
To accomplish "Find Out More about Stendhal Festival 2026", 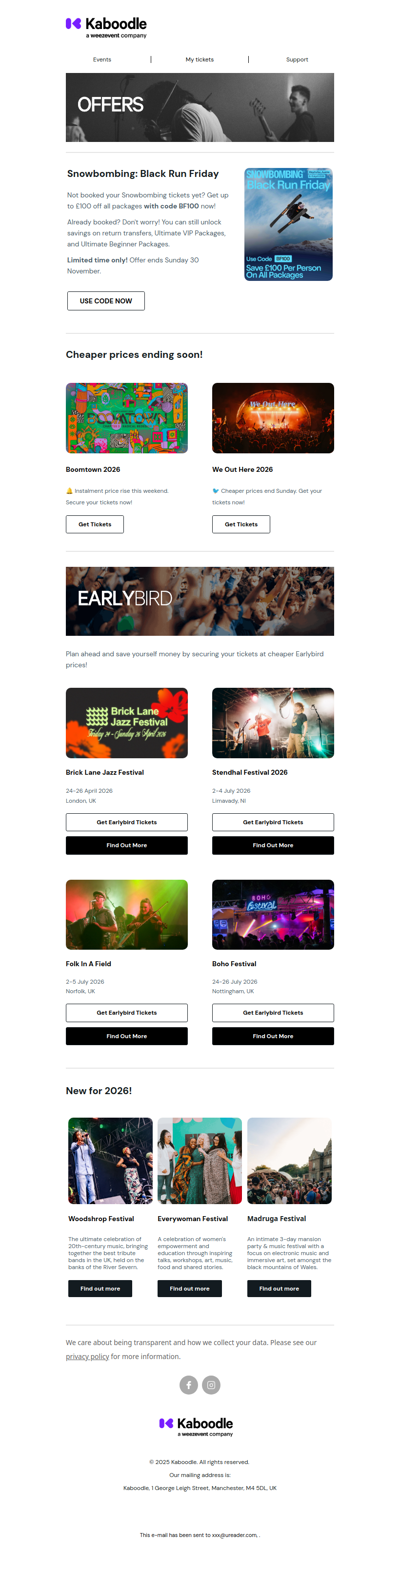I will coord(273,845).
